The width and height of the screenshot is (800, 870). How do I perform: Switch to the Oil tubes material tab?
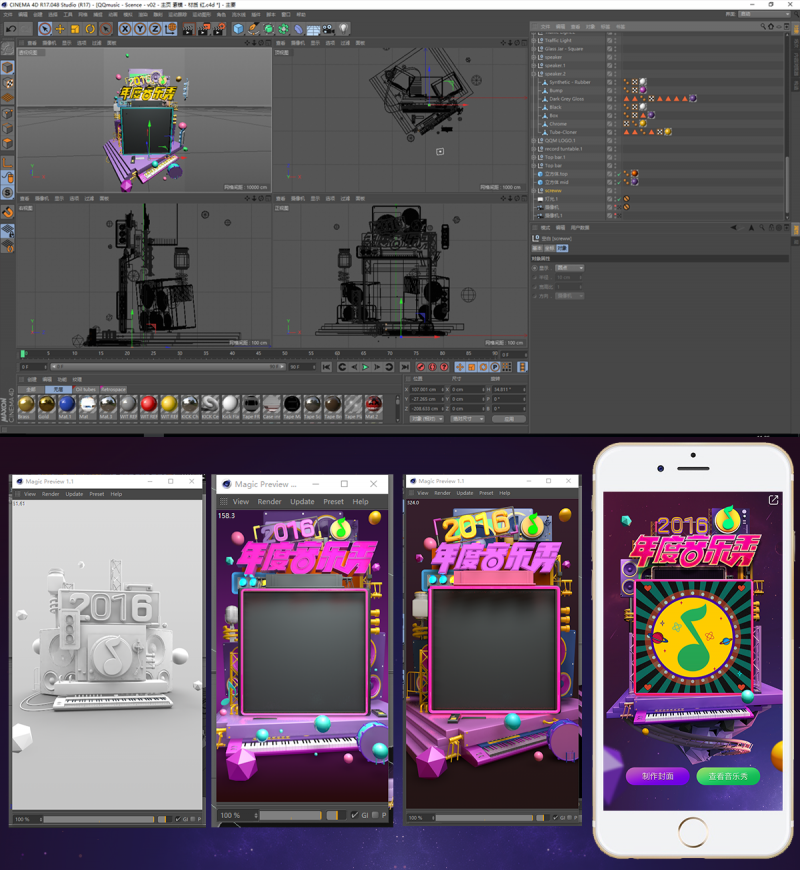(86, 390)
